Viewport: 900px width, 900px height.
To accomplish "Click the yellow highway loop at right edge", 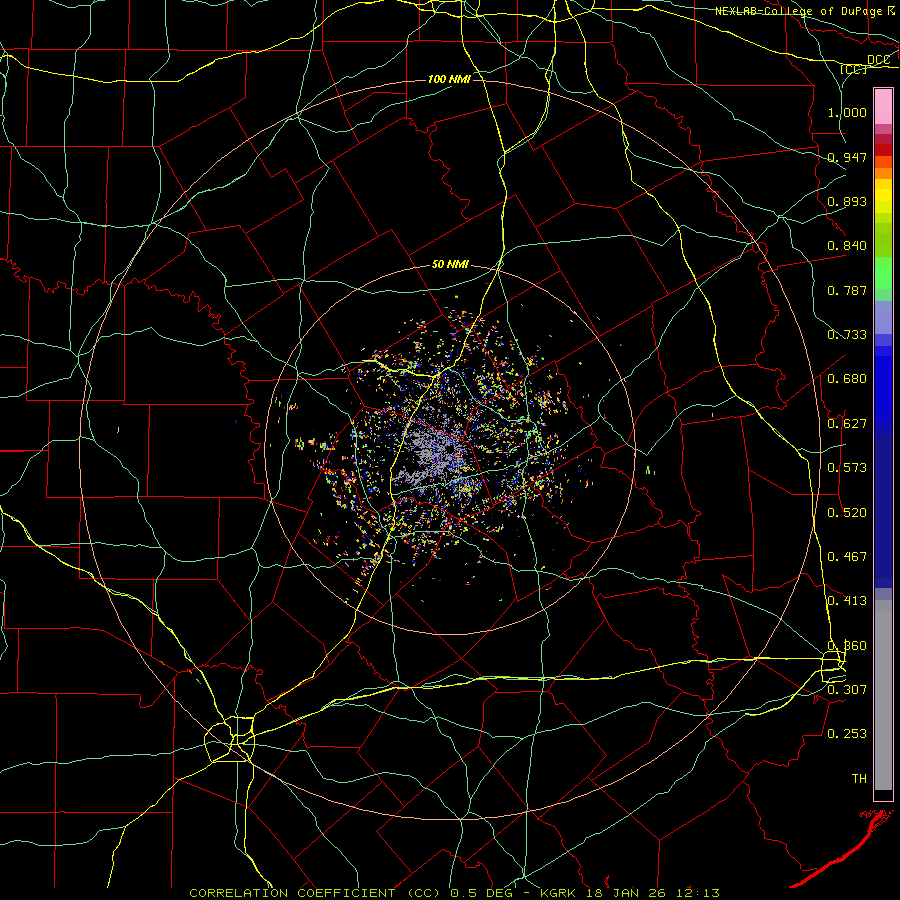I will click(833, 666).
